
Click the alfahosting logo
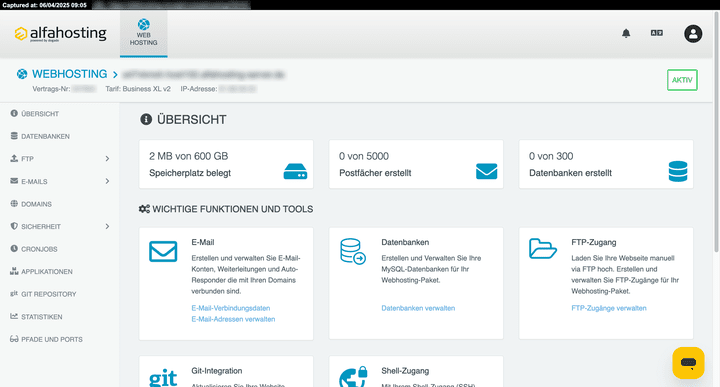60,34
